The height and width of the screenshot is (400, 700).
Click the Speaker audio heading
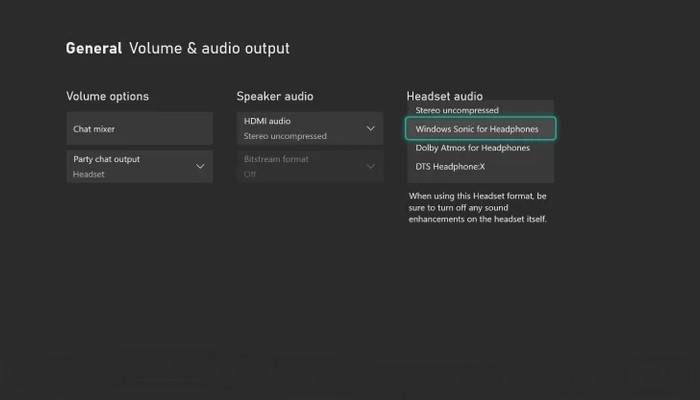coord(275,96)
